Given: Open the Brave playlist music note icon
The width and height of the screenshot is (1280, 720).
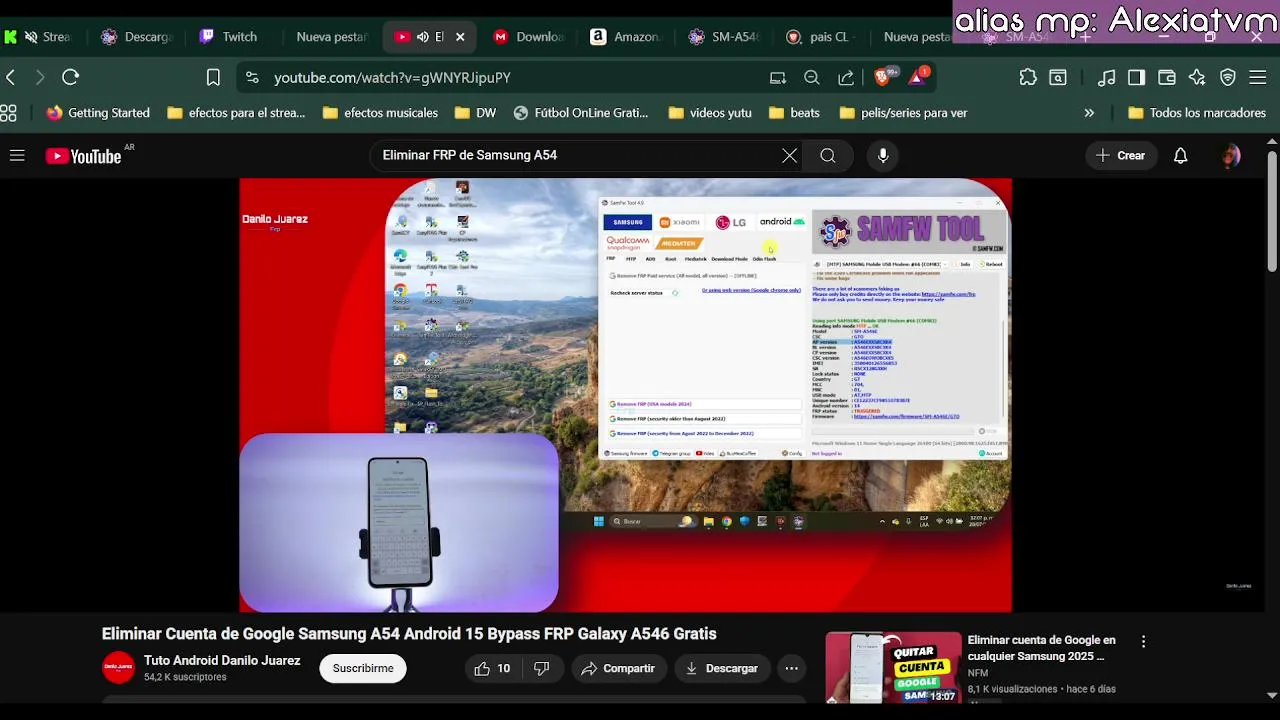Looking at the screenshot, I should click(1106, 77).
